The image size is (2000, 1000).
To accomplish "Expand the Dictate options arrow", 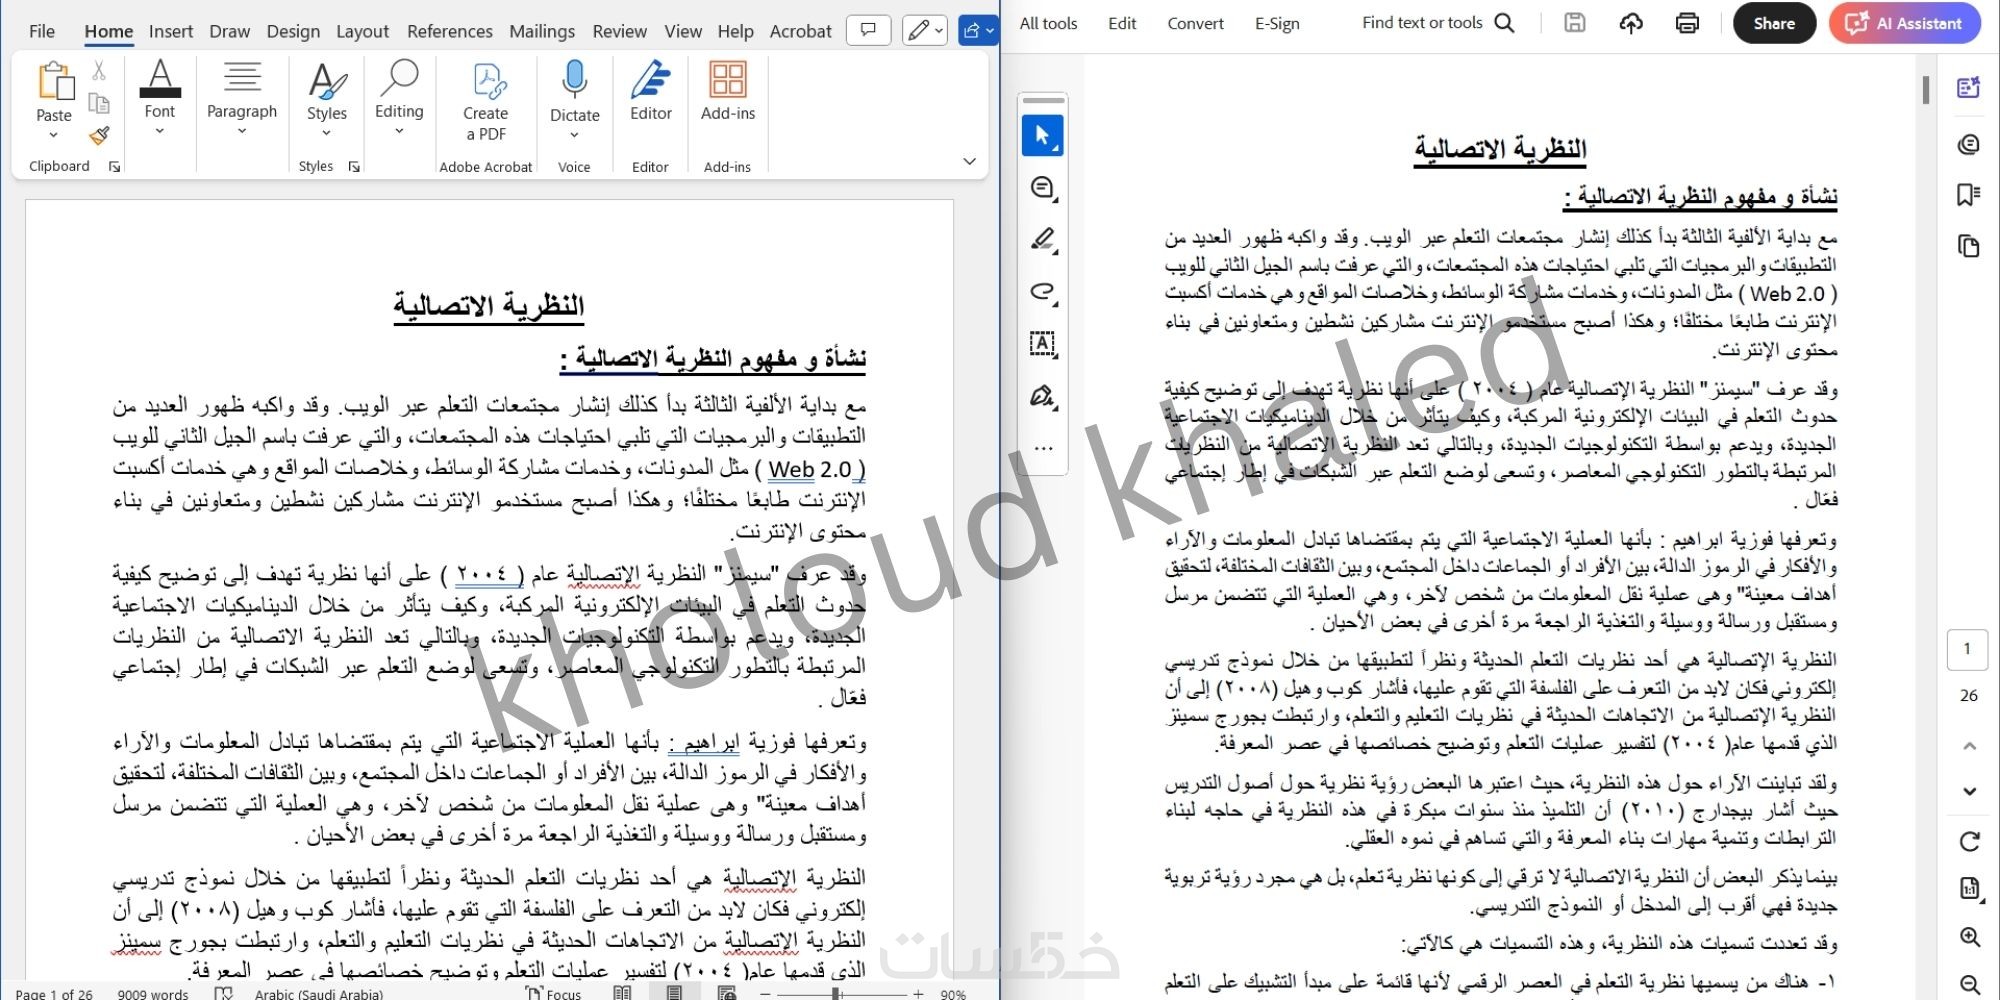I will click(575, 135).
